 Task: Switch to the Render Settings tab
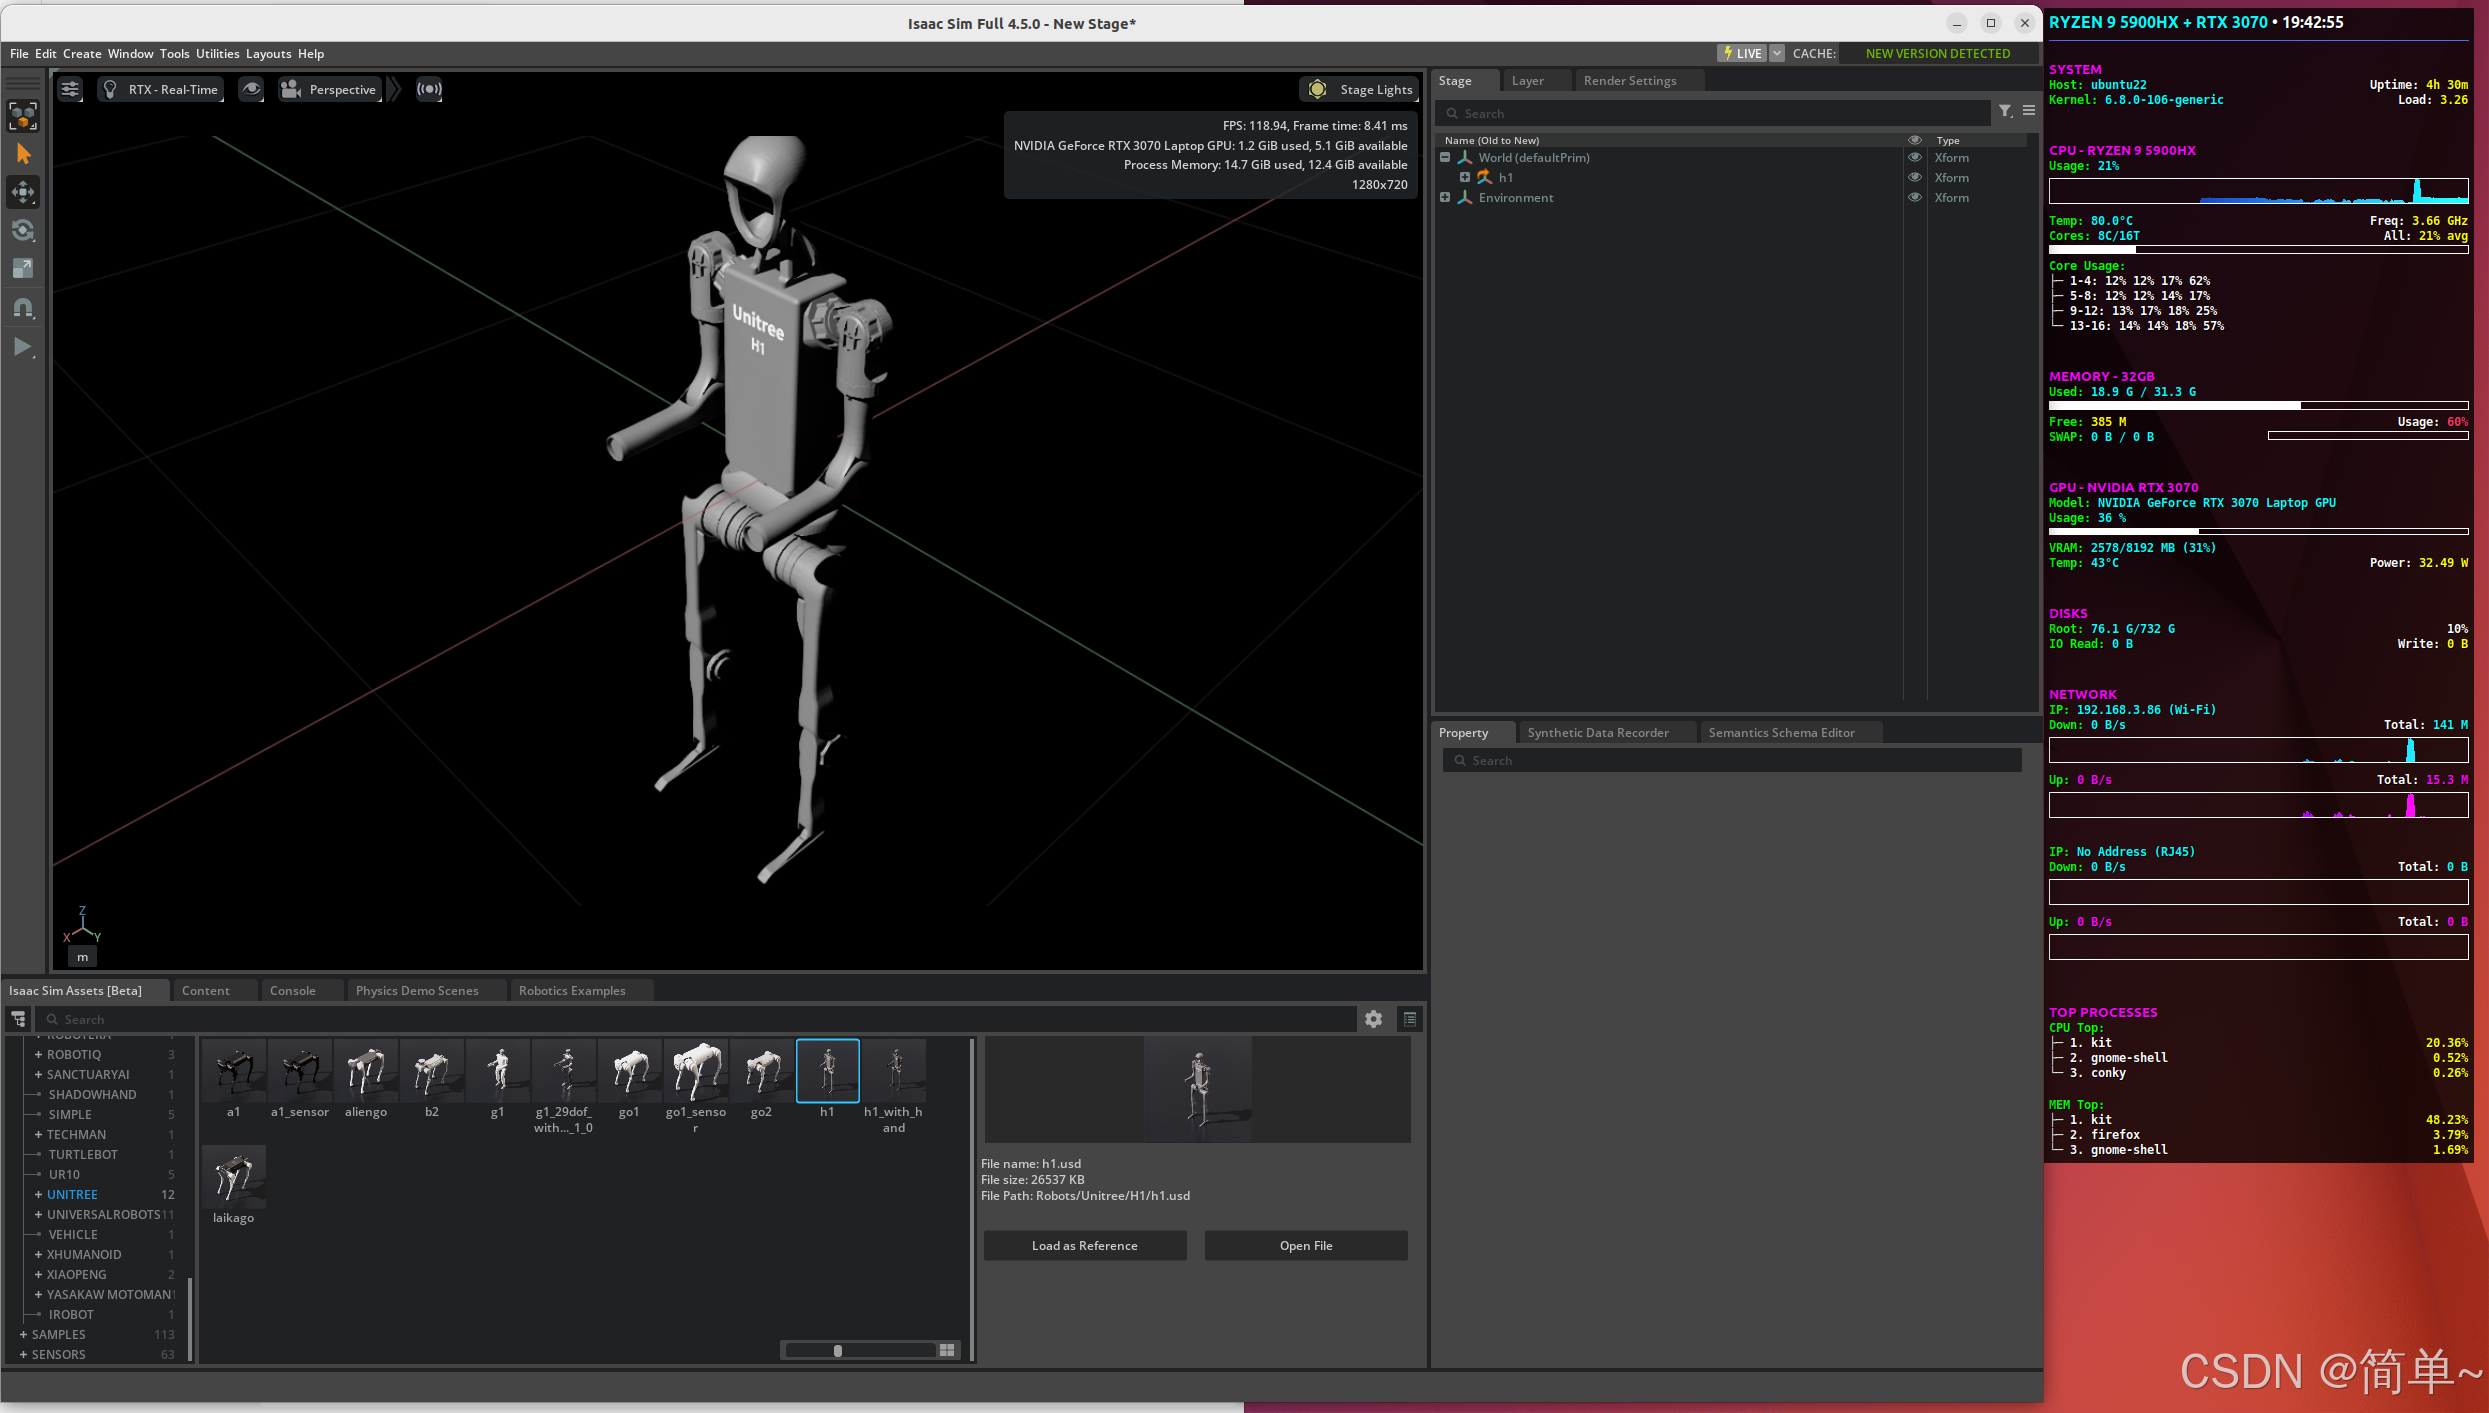tap(1630, 81)
